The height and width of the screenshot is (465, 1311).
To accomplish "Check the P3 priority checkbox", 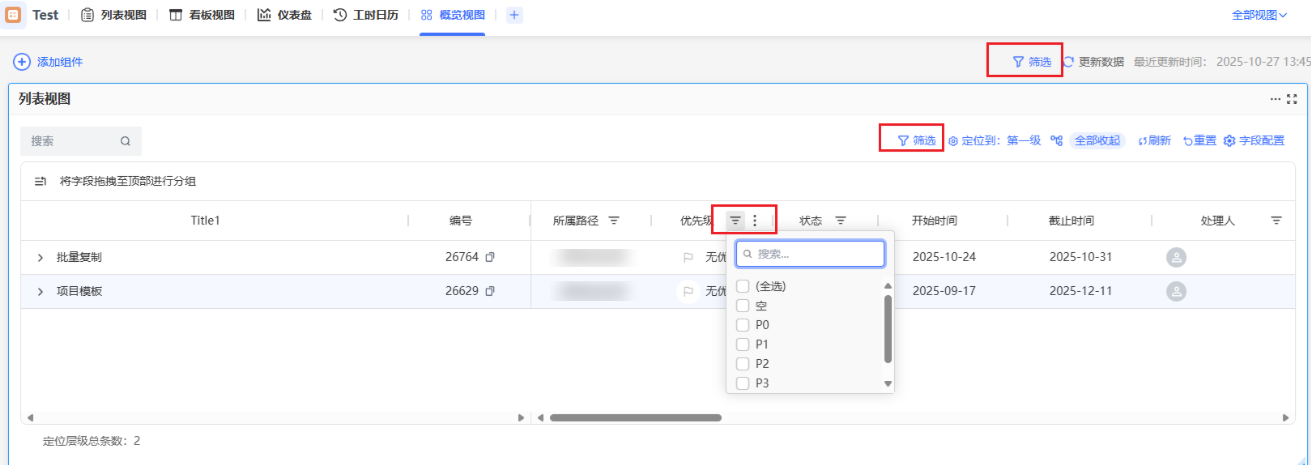I will (742, 383).
